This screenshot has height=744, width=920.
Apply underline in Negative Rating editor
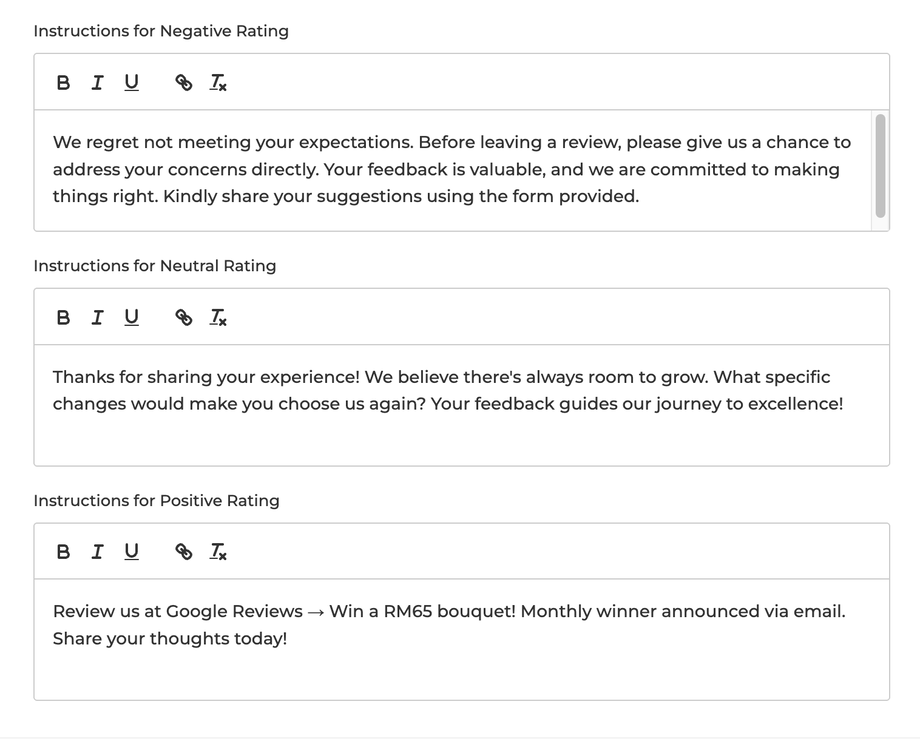coord(131,83)
